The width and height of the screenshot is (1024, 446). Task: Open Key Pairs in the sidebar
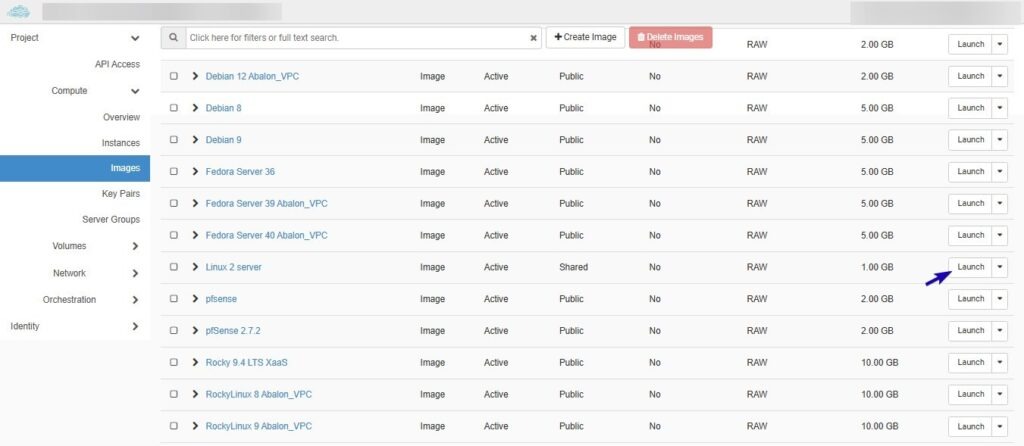pyautogui.click(x=121, y=194)
